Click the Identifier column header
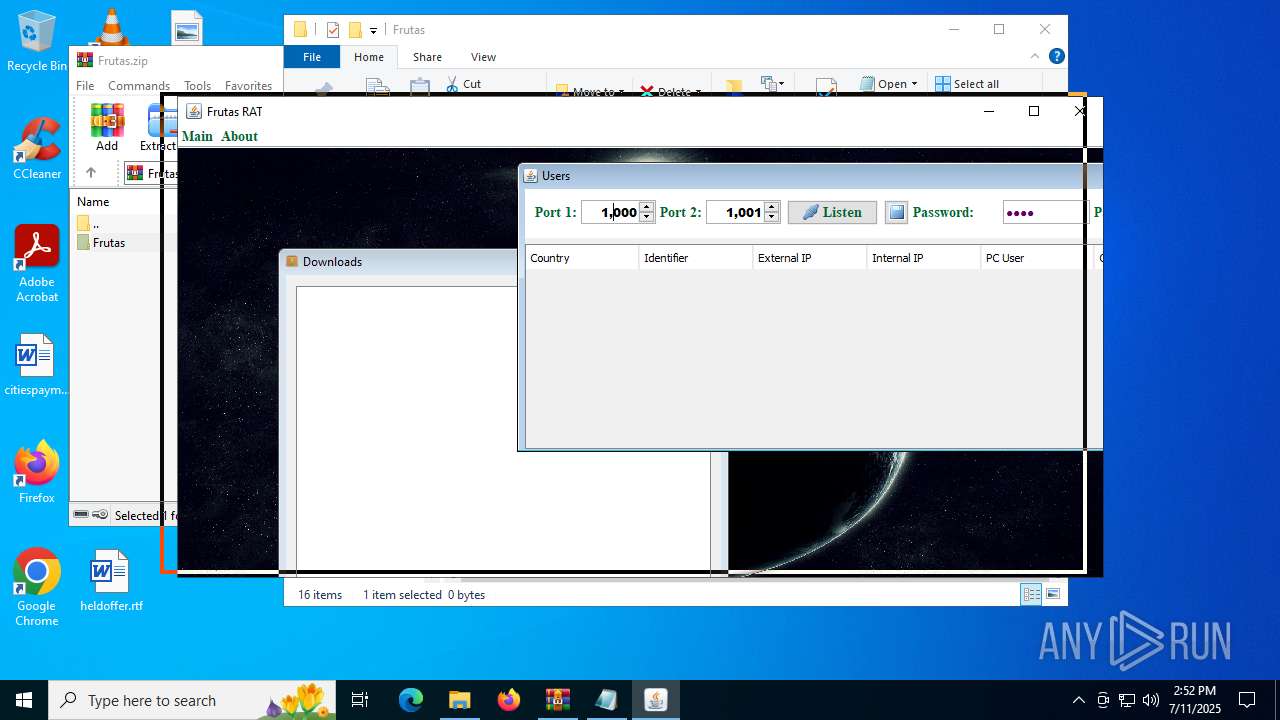The image size is (1280, 720). pos(696,258)
